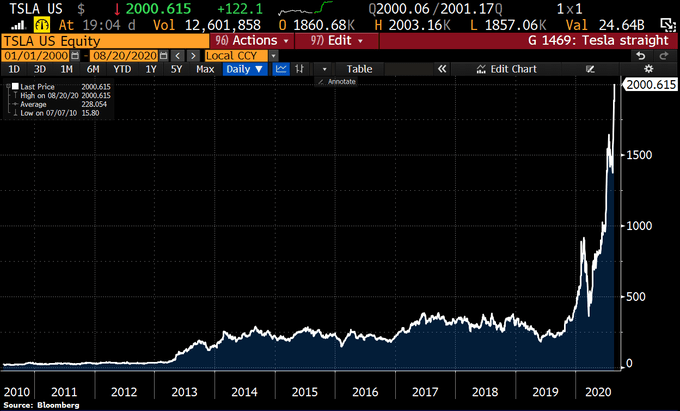Toggle Last Price series checkbox in legend
Screen dimensions: 680x411
(15, 87)
